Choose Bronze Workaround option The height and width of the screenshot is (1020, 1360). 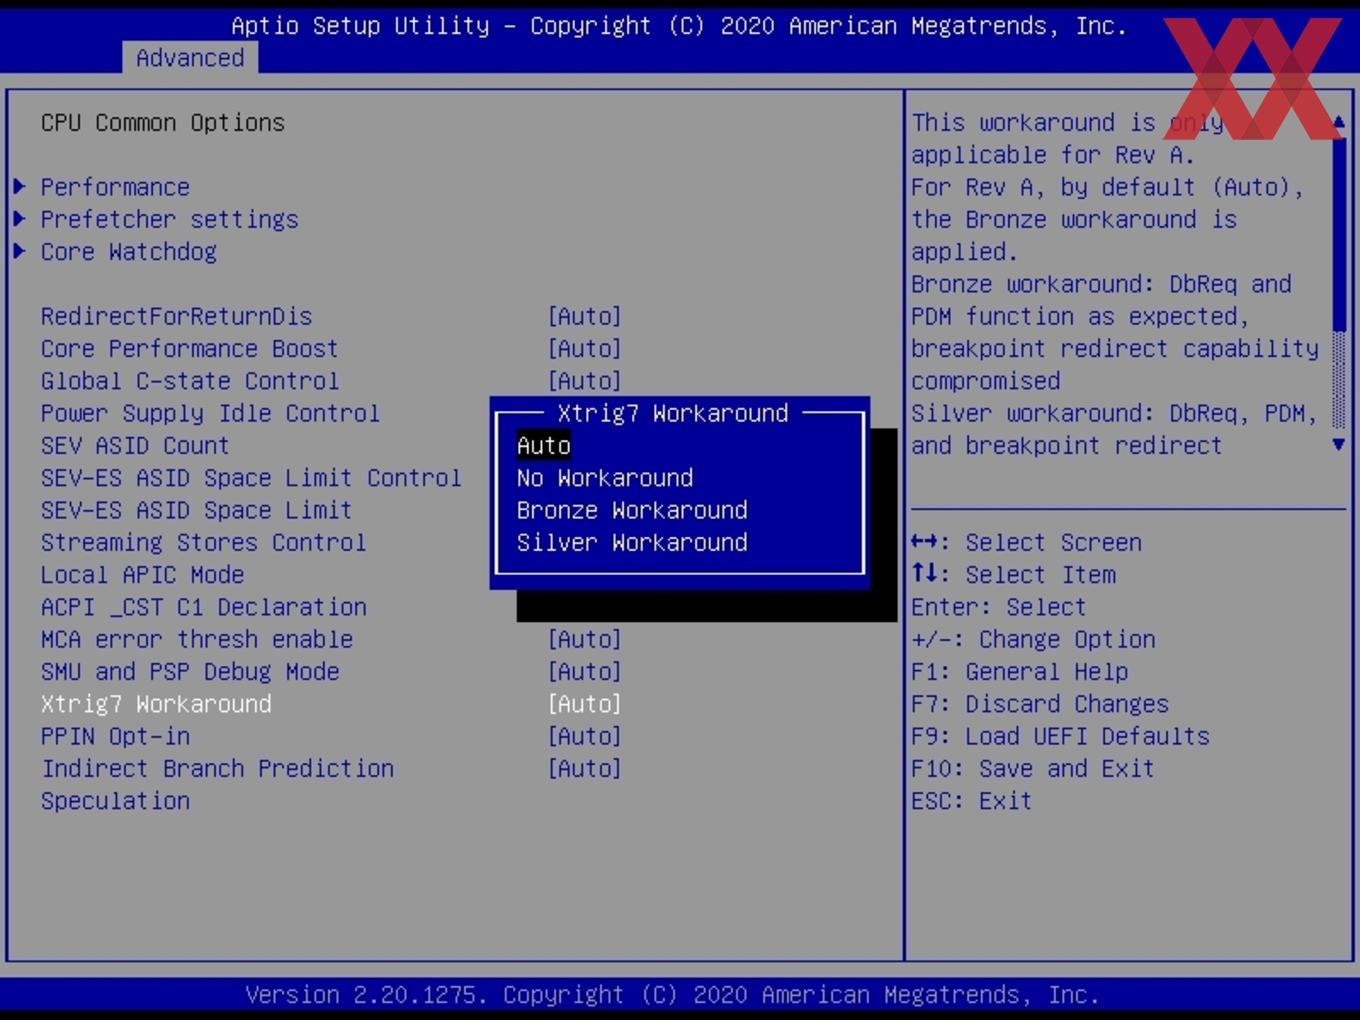tap(632, 510)
